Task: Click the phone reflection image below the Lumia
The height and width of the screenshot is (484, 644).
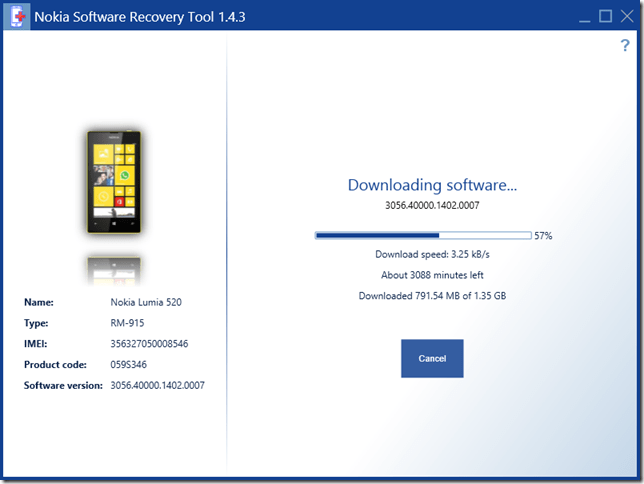Action: pos(113,267)
